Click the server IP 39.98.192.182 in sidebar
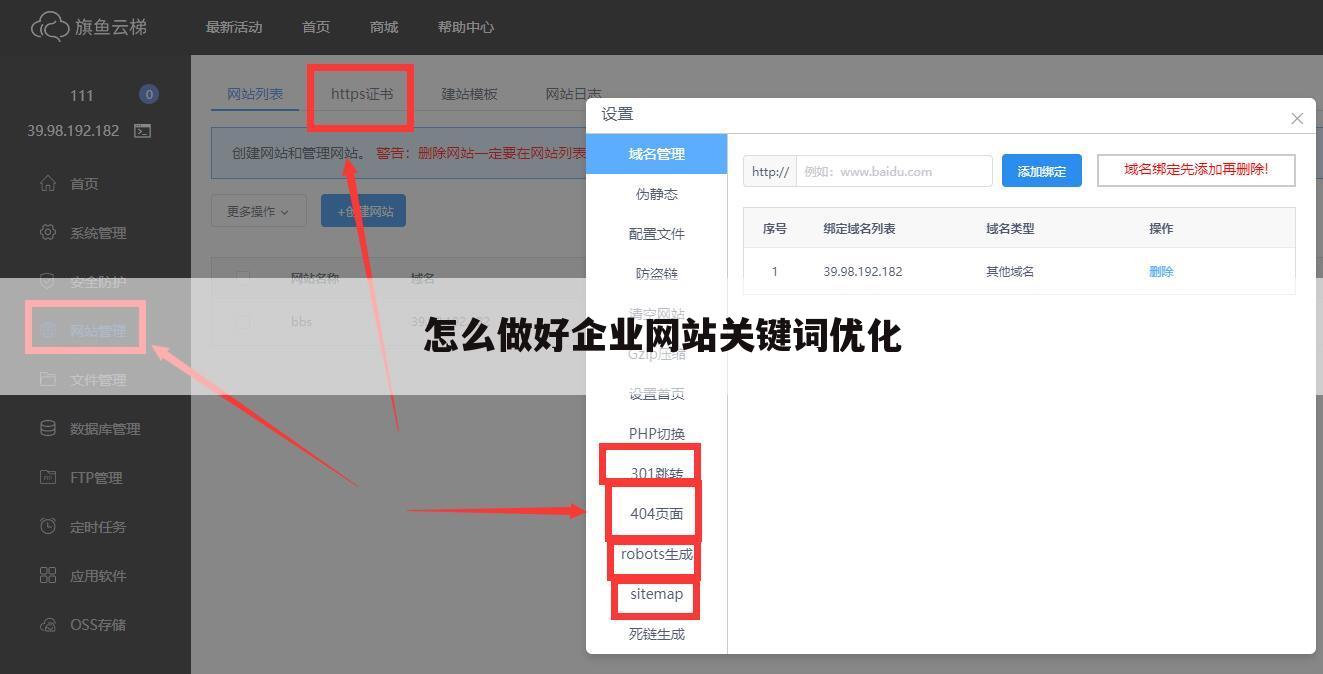The image size is (1323, 674). [73, 131]
